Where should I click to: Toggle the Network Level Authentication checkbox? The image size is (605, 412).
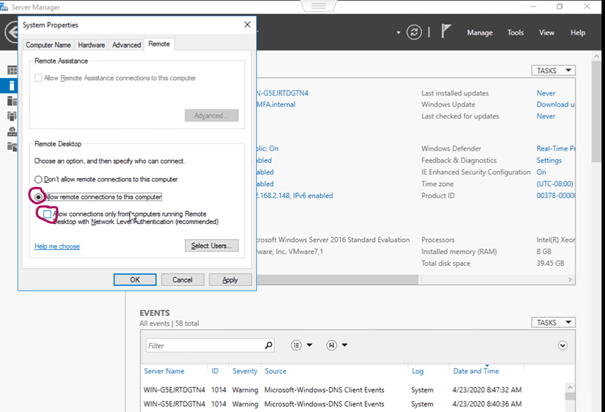pyautogui.click(x=46, y=214)
